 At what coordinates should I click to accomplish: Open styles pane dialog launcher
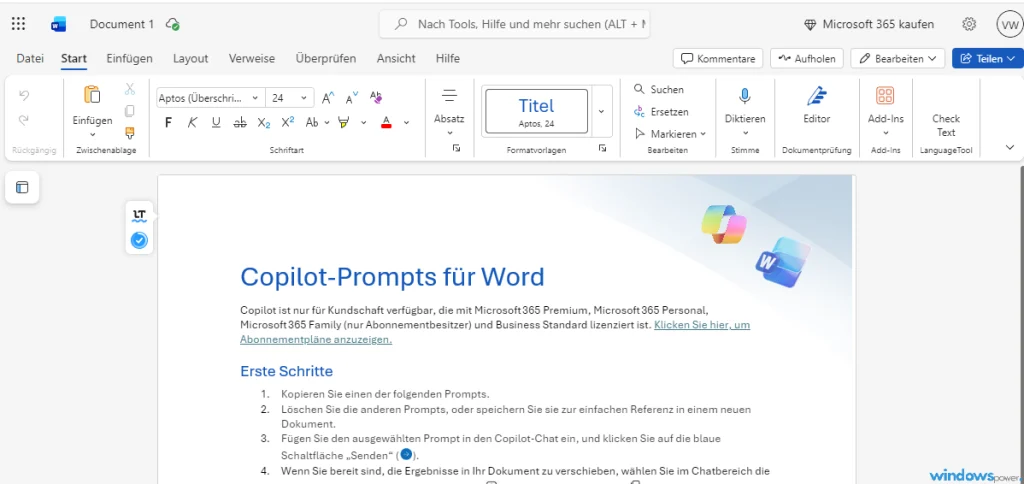(x=602, y=149)
